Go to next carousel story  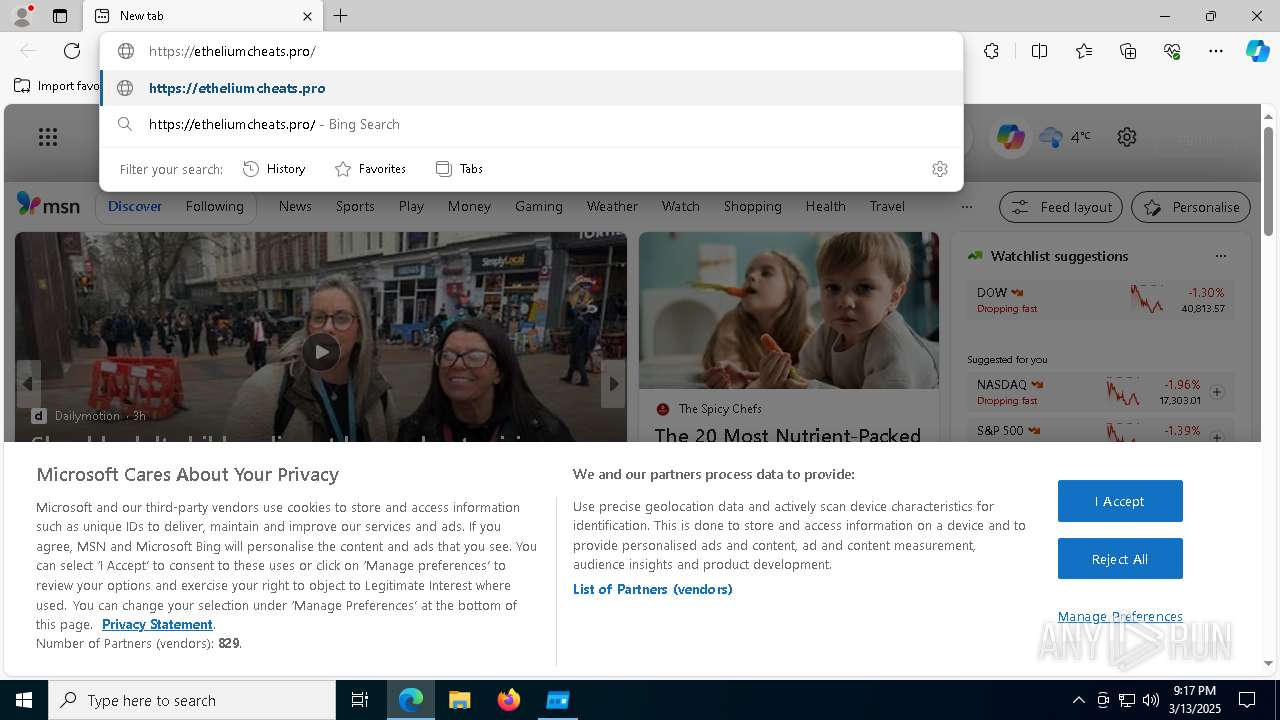613,384
